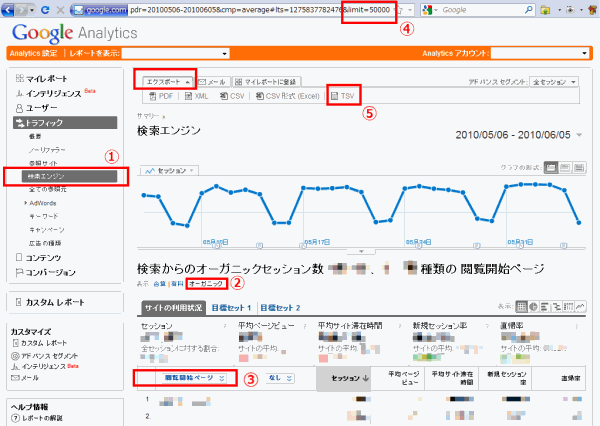600x426 pixels.
Task: Open キャンペーン report
Action: tap(47, 230)
